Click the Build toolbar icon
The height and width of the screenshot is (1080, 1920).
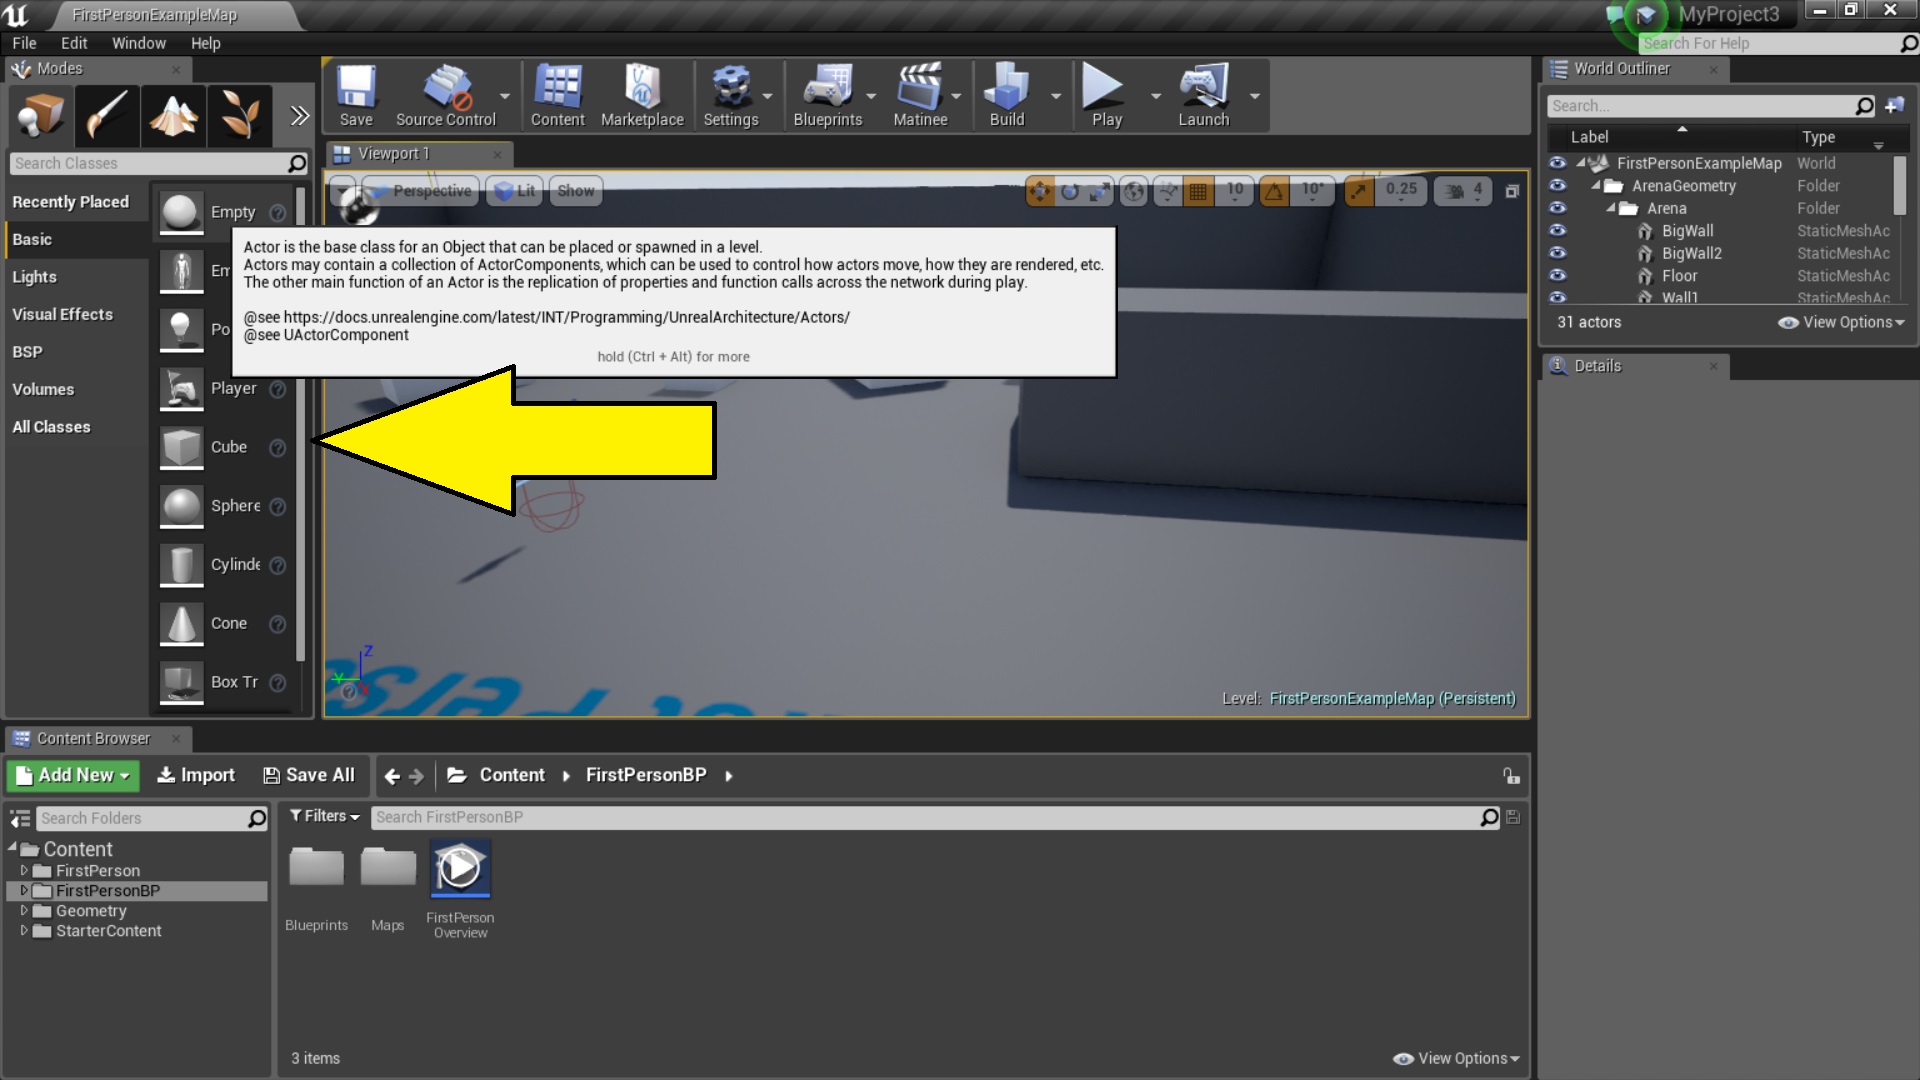(1006, 99)
